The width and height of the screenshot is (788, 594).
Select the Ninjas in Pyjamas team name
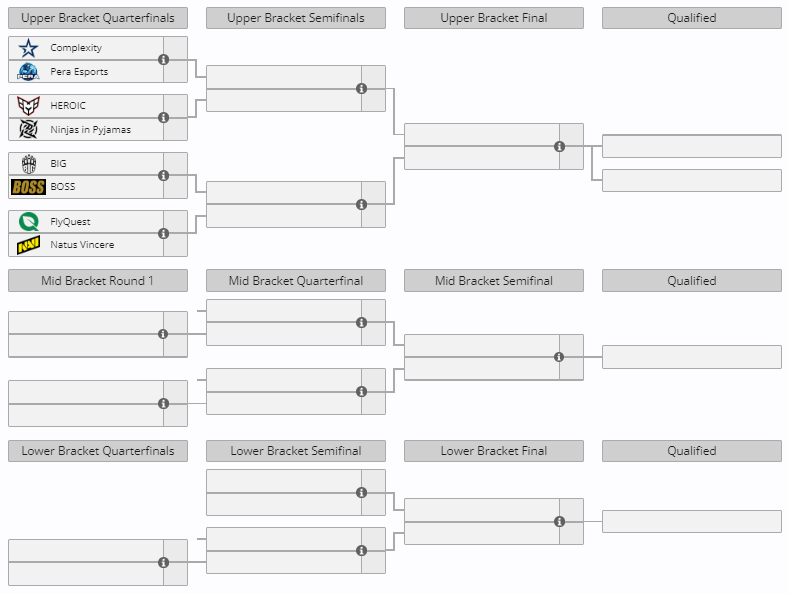[x=90, y=130]
